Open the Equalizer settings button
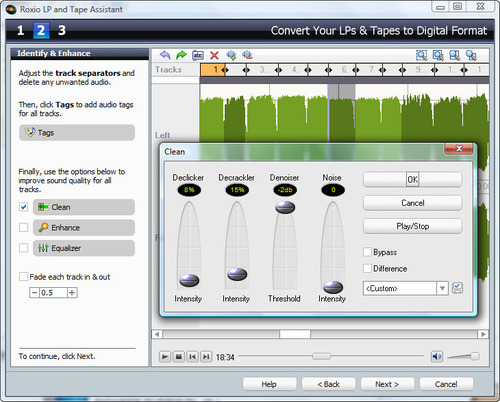The height and width of the screenshot is (402, 500). [x=84, y=248]
